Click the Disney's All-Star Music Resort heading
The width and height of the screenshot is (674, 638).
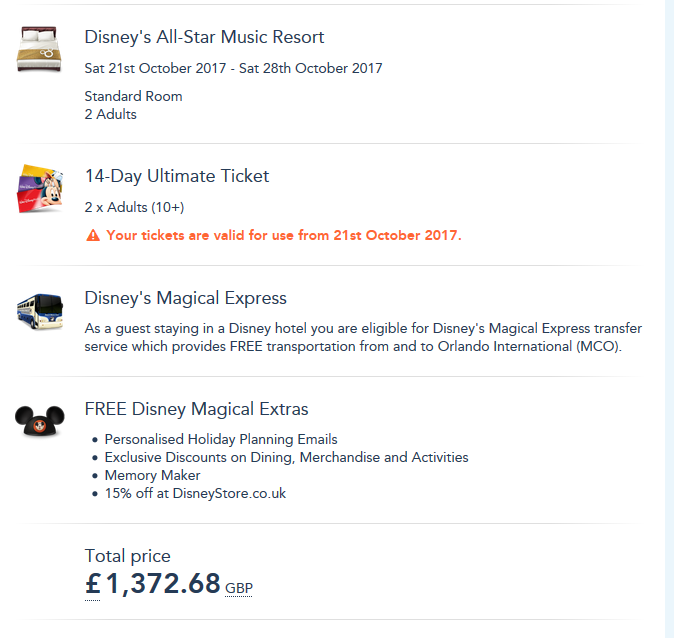(204, 37)
